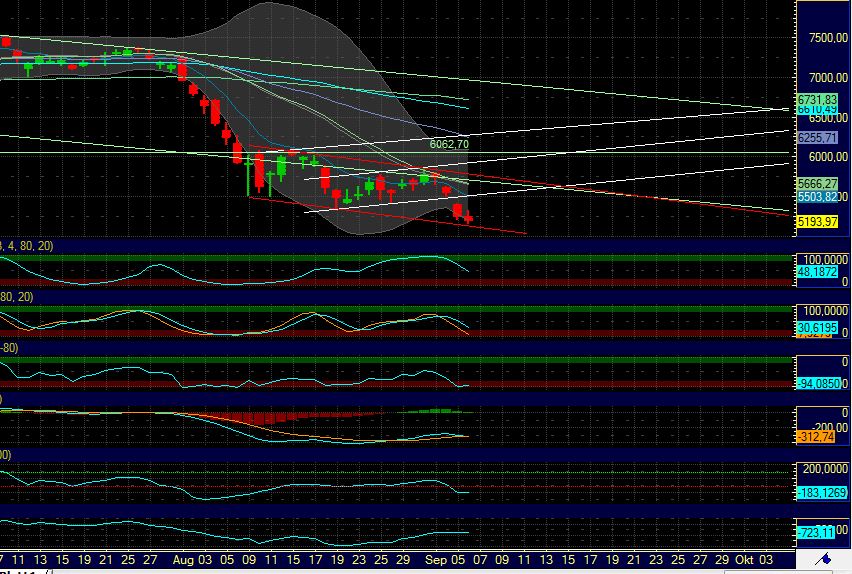
Task: Click the -723,11 value in the bottom panel
Action: [816, 530]
